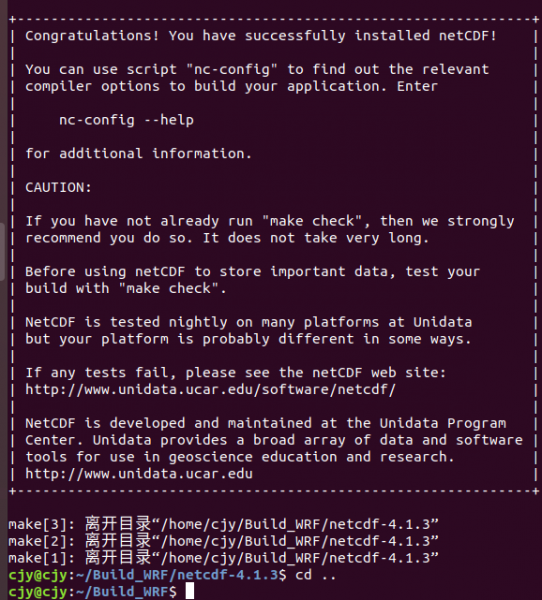Click the make[2] directory path line
The image size is (542, 600).
[x=223, y=541]
